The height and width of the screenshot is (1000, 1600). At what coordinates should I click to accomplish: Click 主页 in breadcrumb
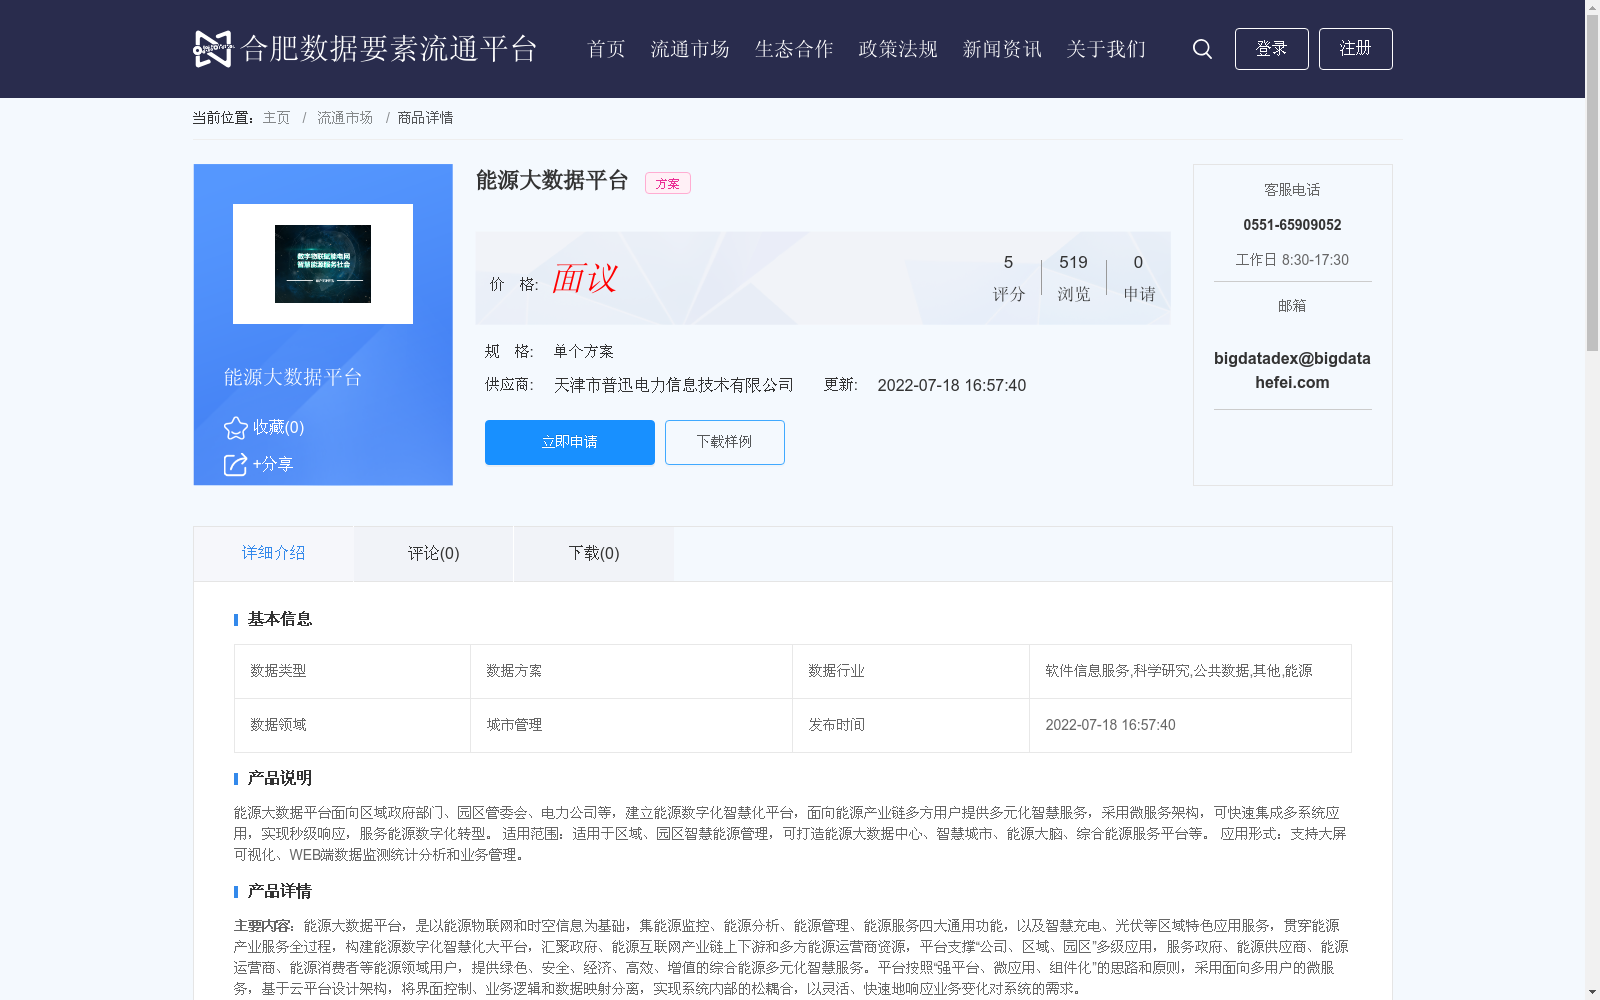pyautogui.click(x=276, y=118)
